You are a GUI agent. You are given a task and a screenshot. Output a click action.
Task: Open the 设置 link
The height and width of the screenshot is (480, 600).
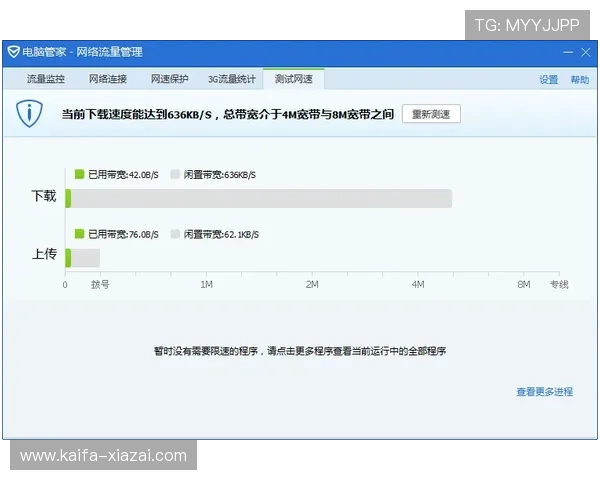[x=549, y=80]
